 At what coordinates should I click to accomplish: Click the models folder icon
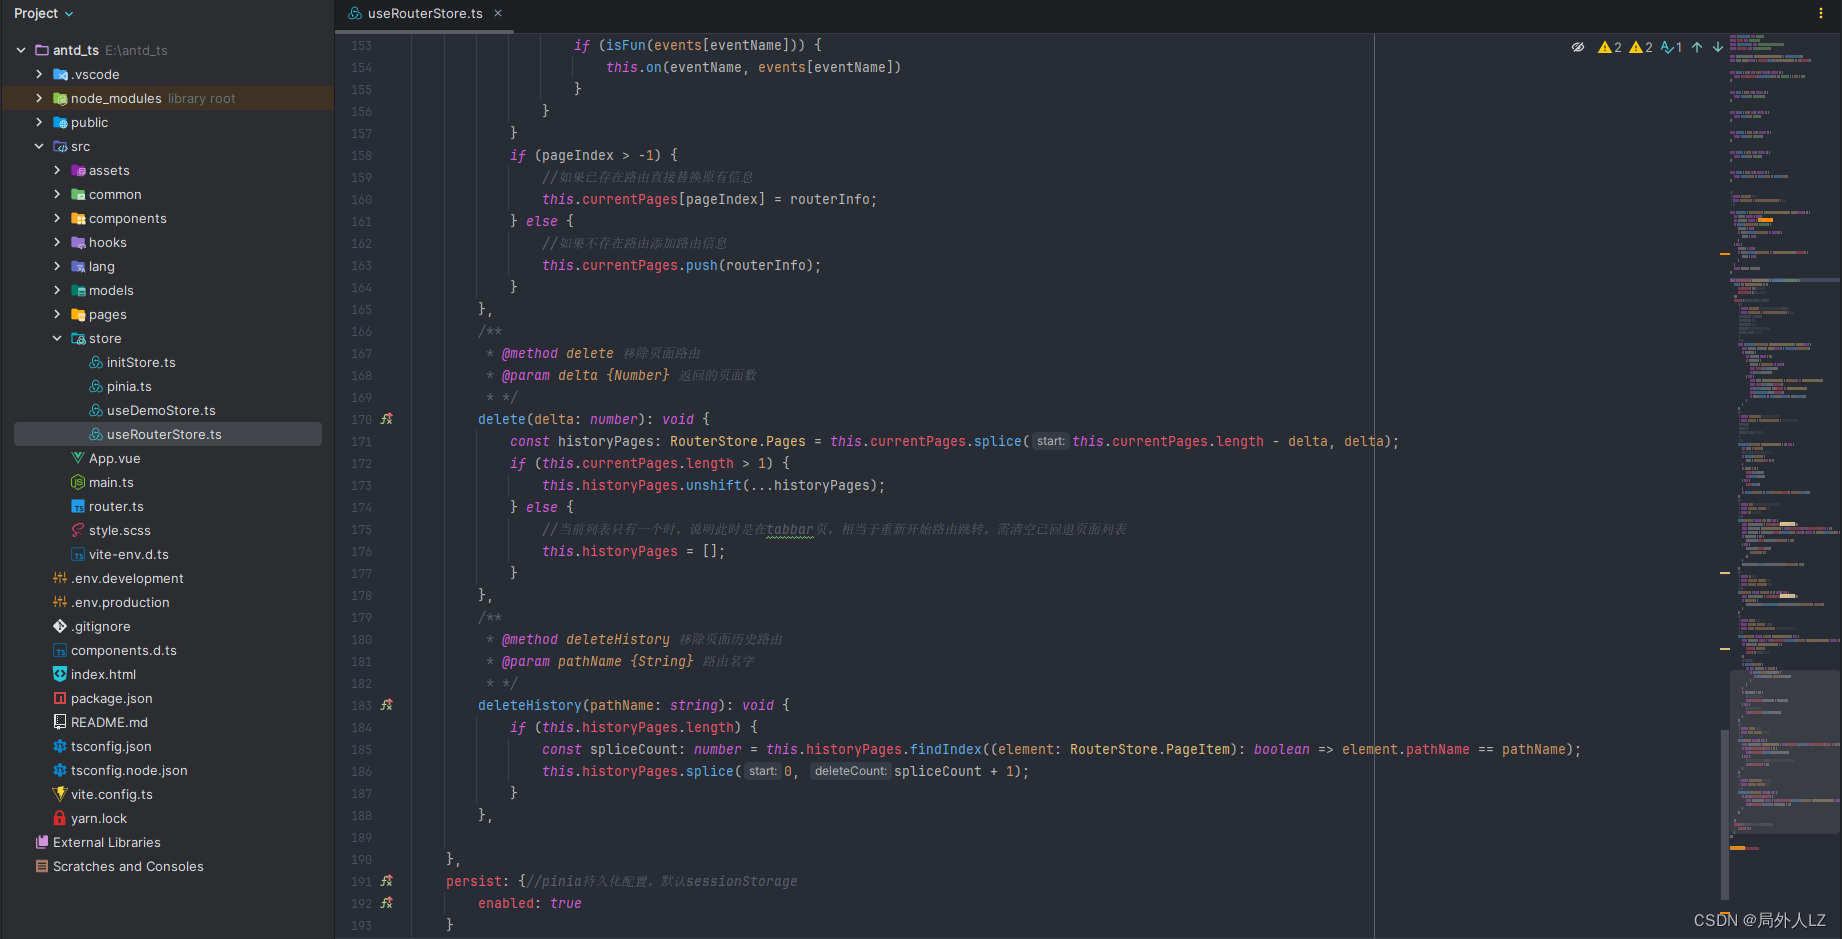78,290
